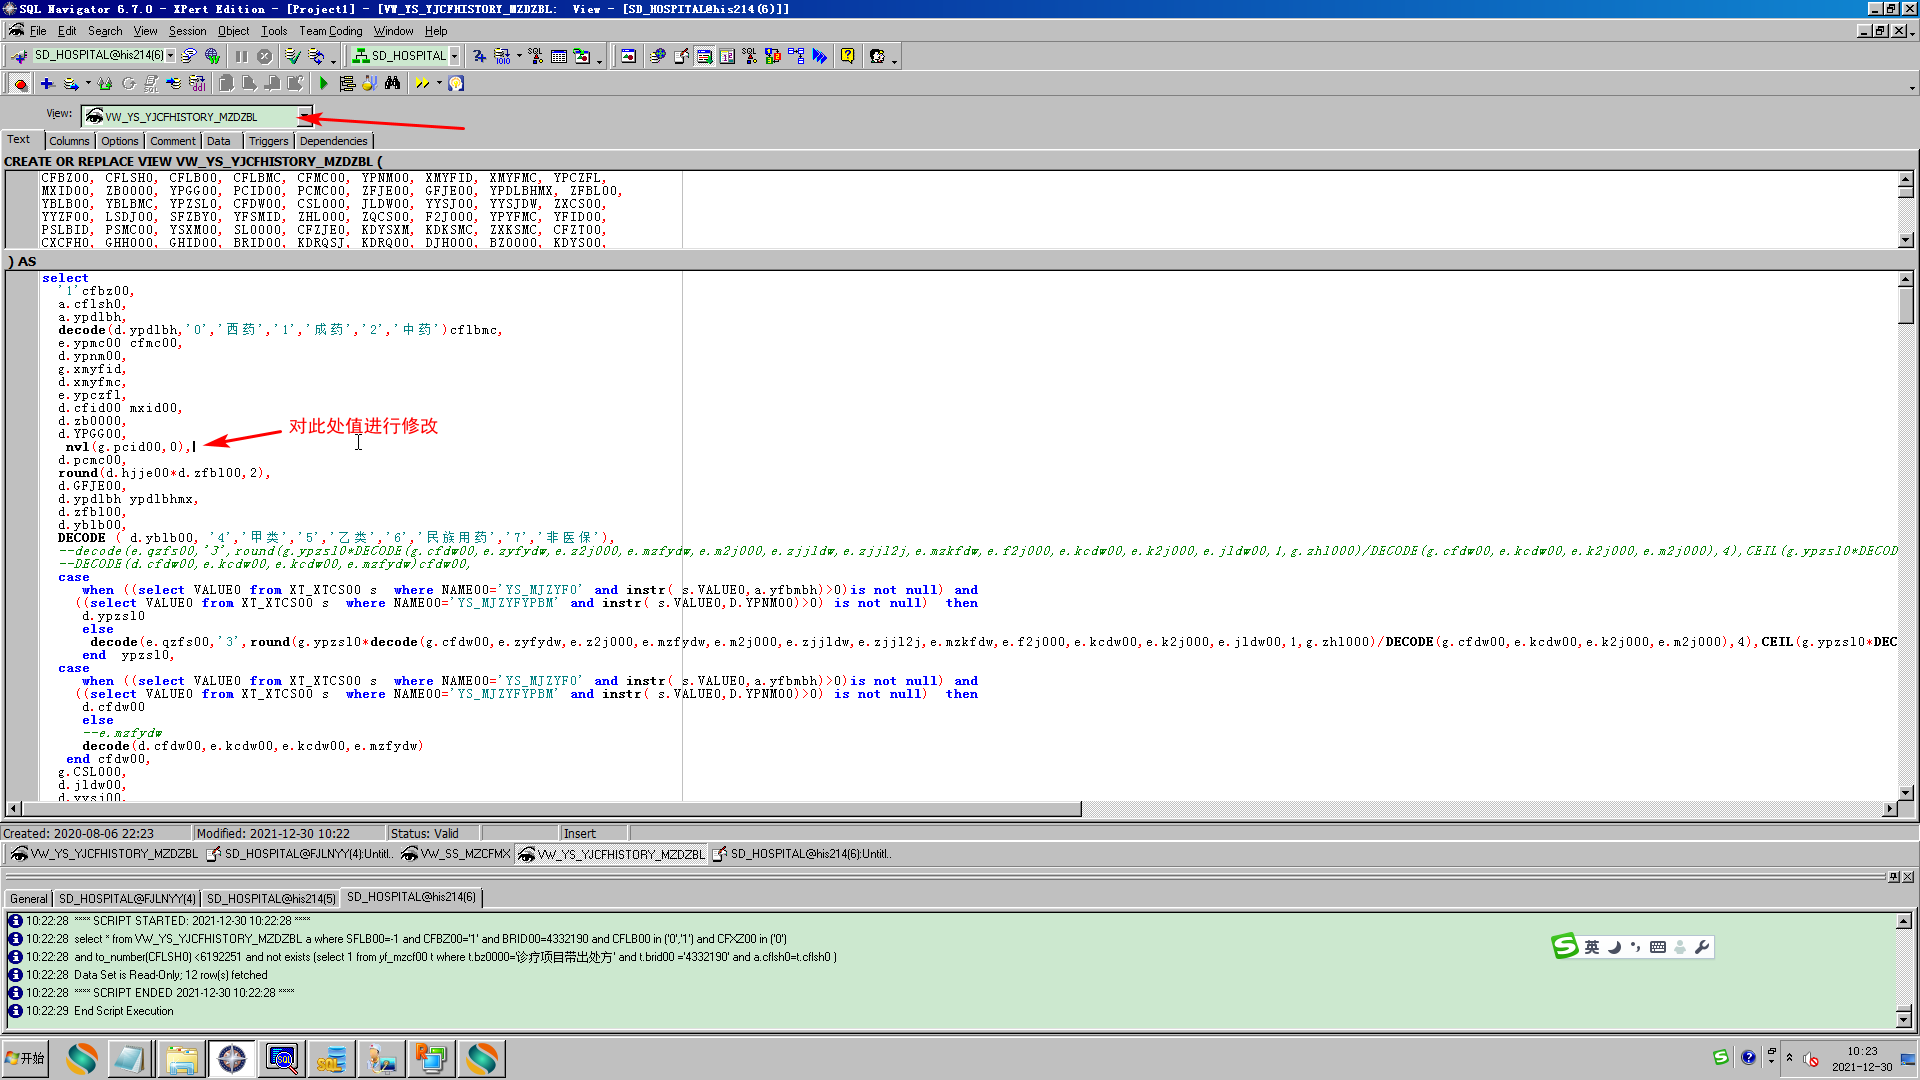Click the binoculars Find icon
The width and height of the screenshot is (1920, 1080).
click(392, 84)
